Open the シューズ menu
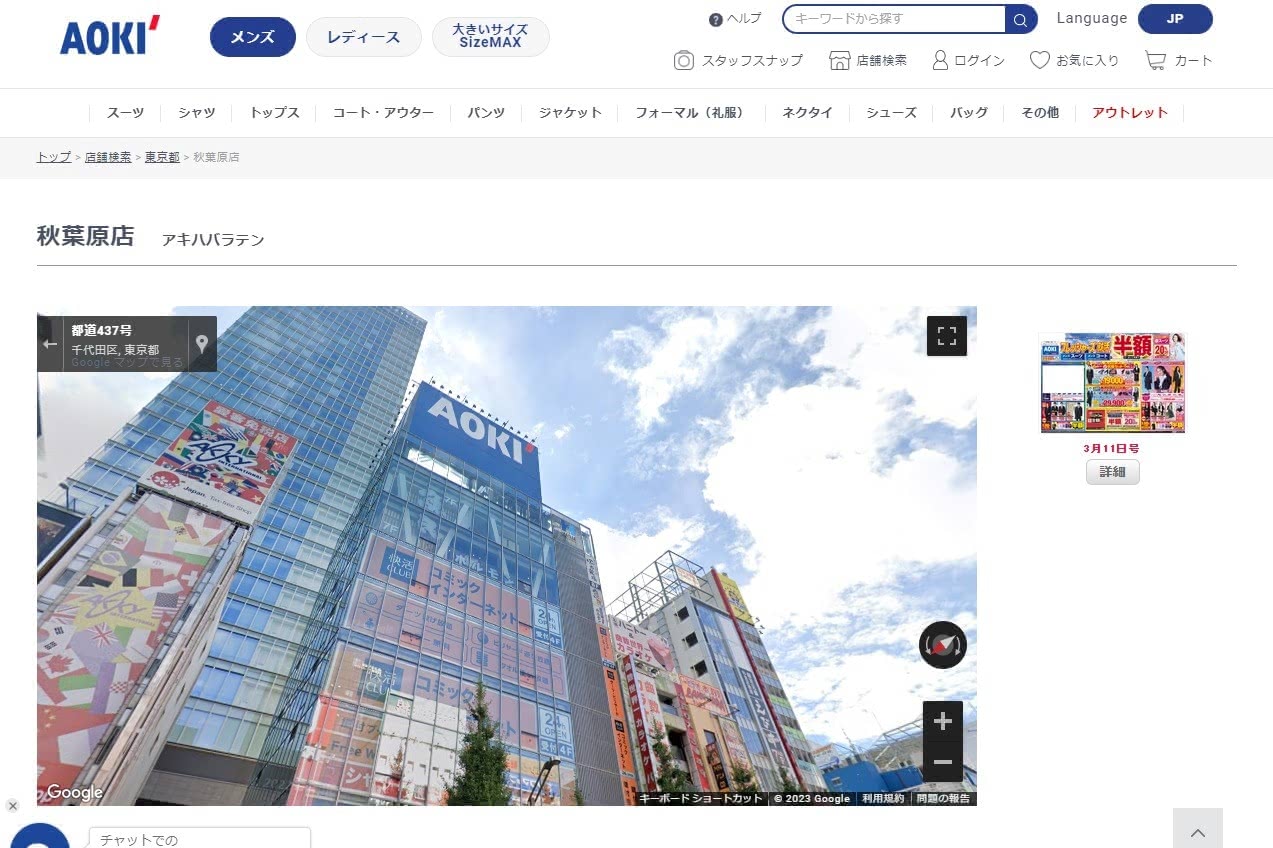 tap(892, 113)
